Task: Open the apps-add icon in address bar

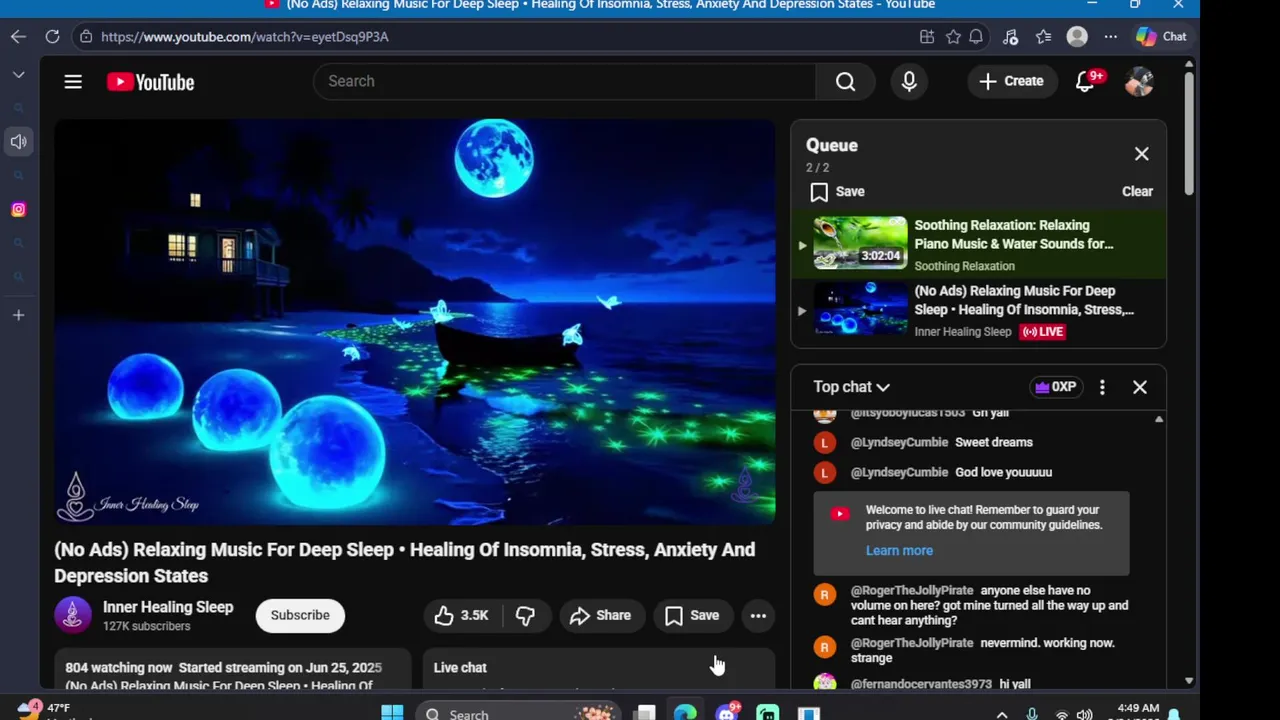Action: click(927, 36)
